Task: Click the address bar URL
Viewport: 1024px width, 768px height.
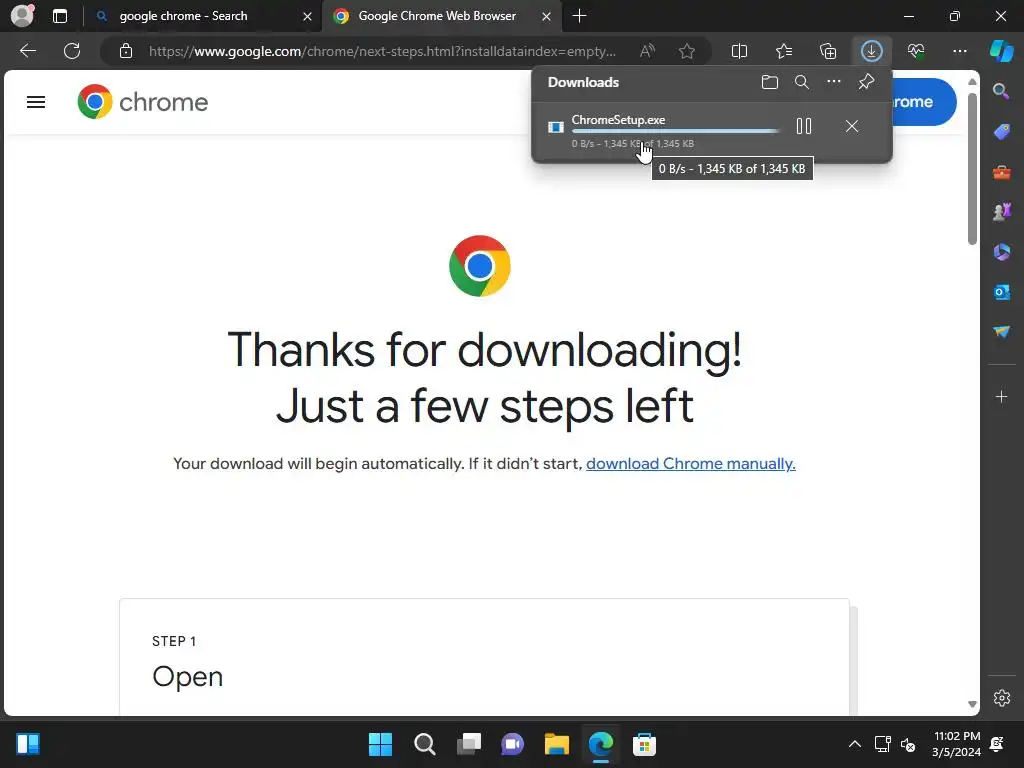Action: (x=382, y=51)
